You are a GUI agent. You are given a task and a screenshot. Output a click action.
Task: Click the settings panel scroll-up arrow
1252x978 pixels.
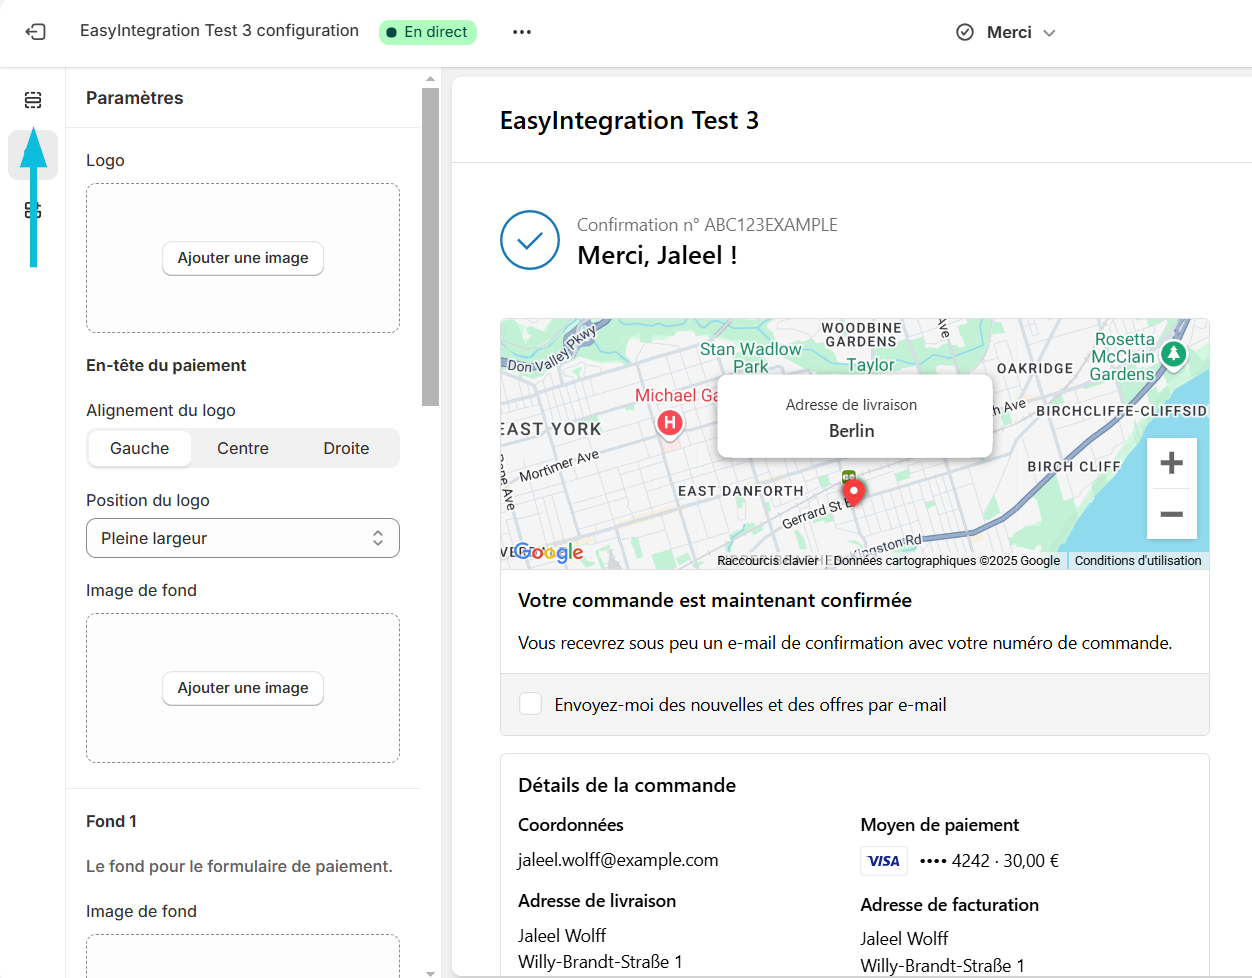click(x=431, y=78)
